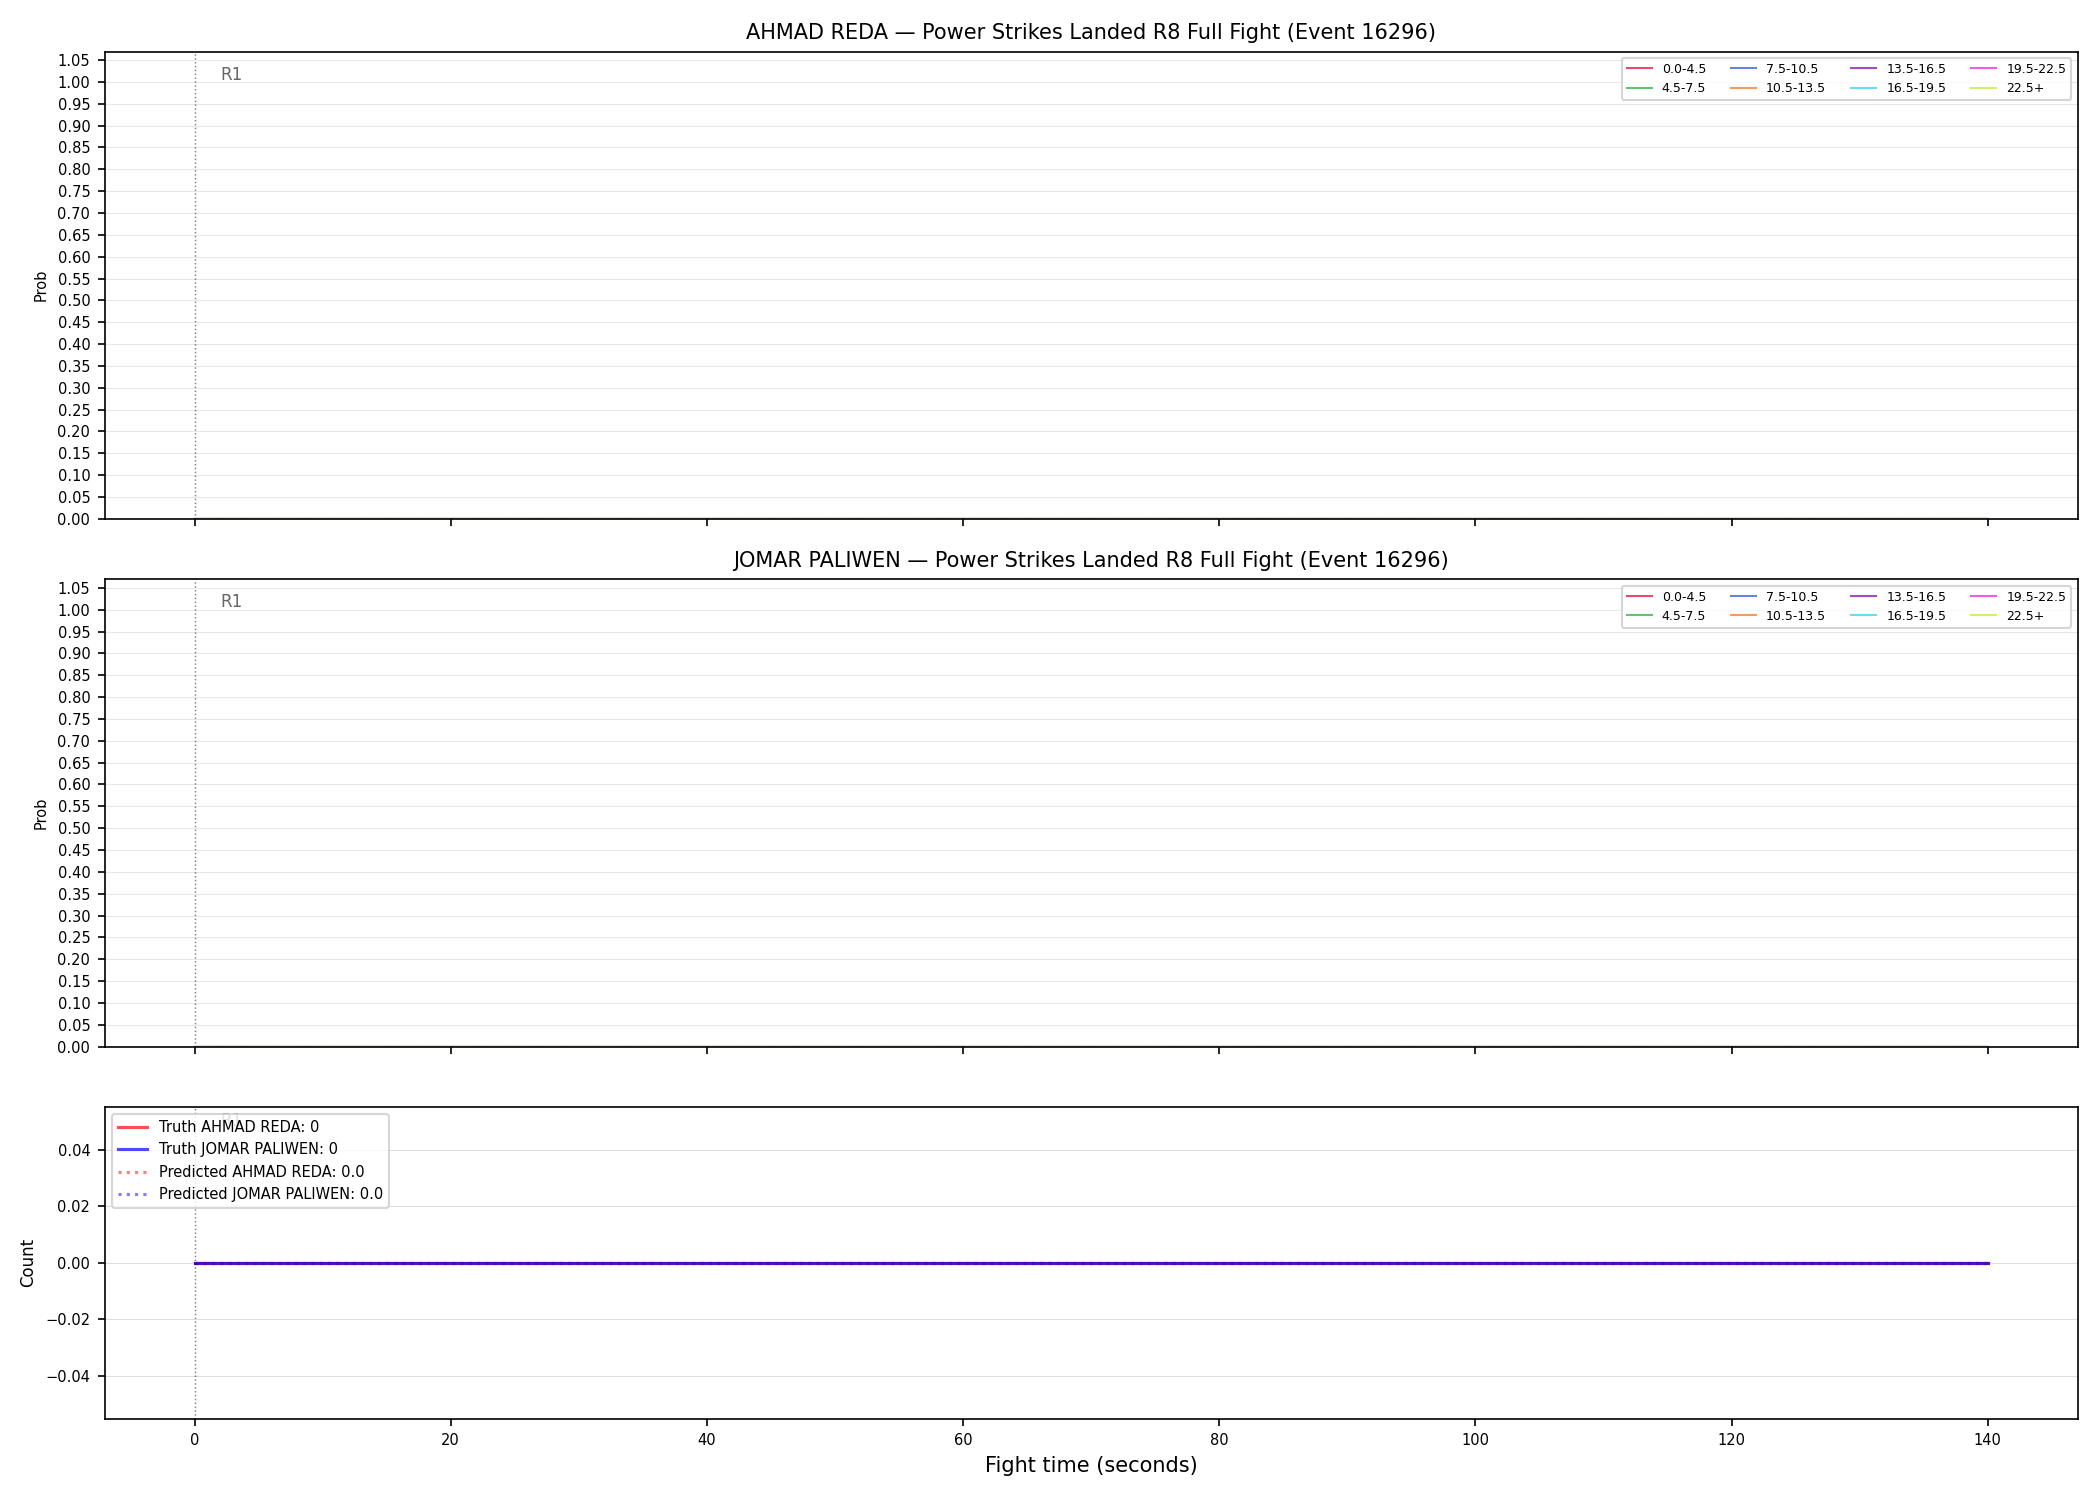The height and width of the screenshot is (1500, 2100).
Task: Click the JOMAR PALIWEN Power Strikes chart title
Action: (x=1090, y=560)
